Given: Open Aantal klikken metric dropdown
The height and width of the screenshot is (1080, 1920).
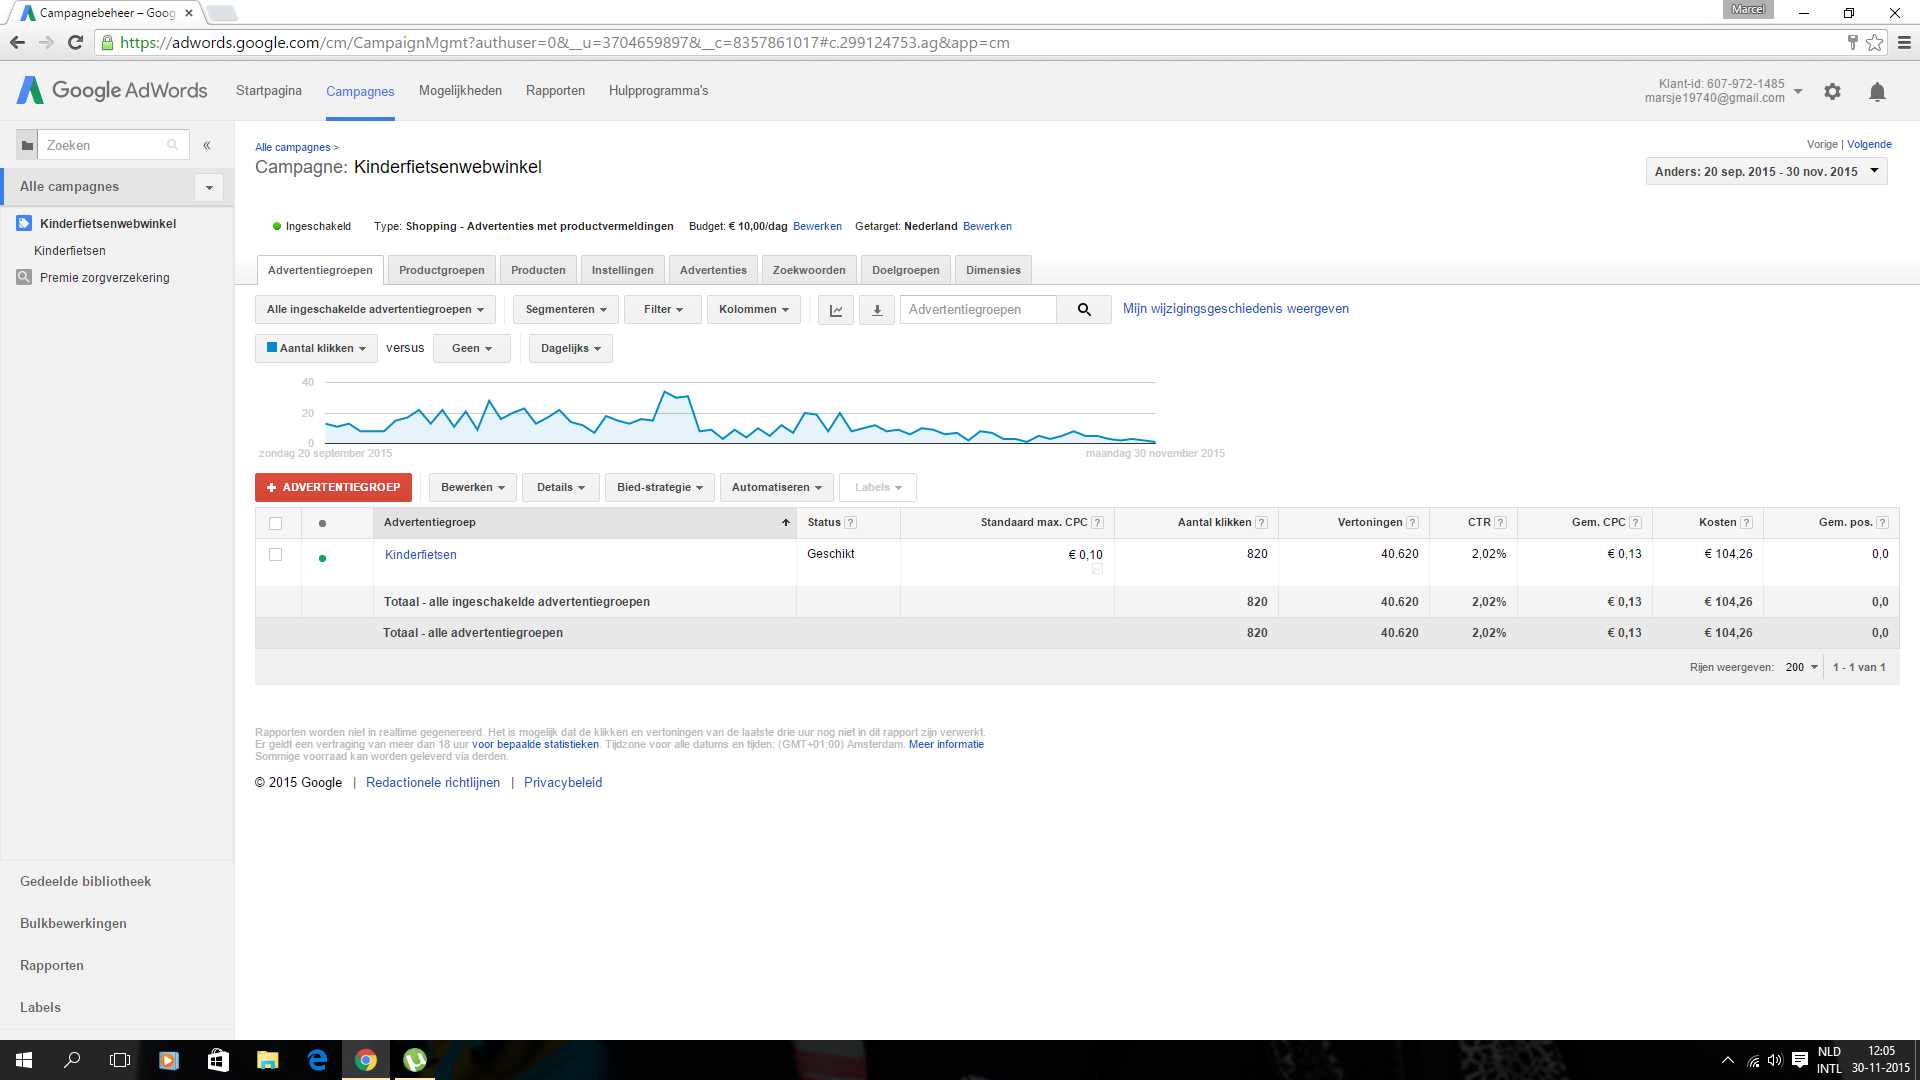Looking at the screenshot, I should [x=316, y=348].
